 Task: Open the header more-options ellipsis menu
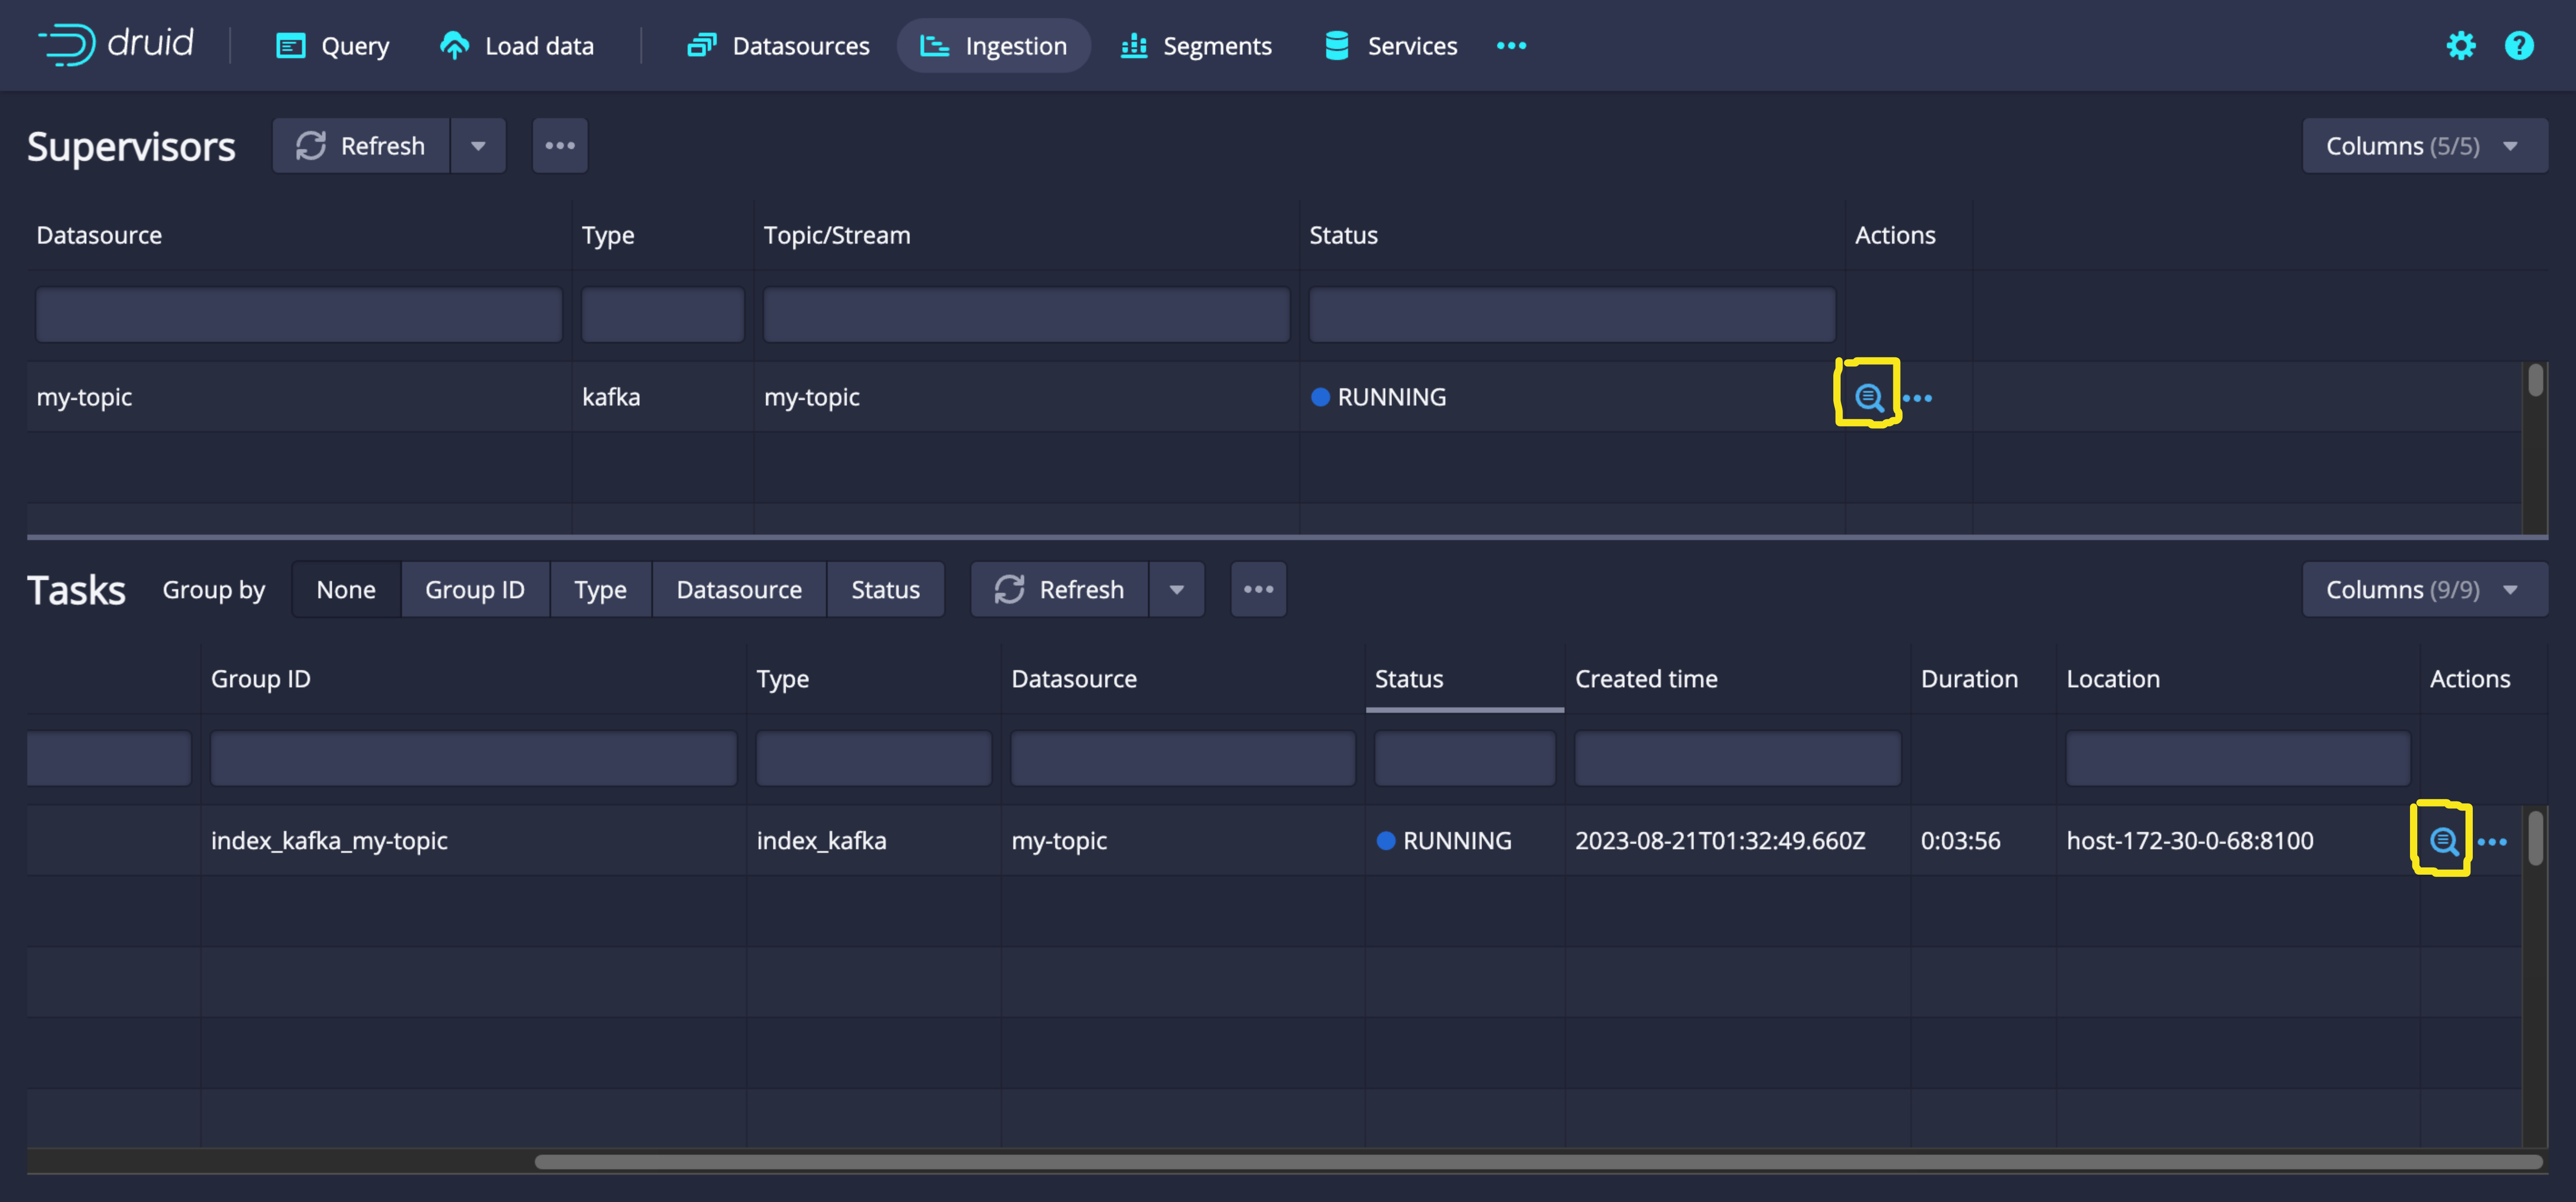click(1511, 46)
